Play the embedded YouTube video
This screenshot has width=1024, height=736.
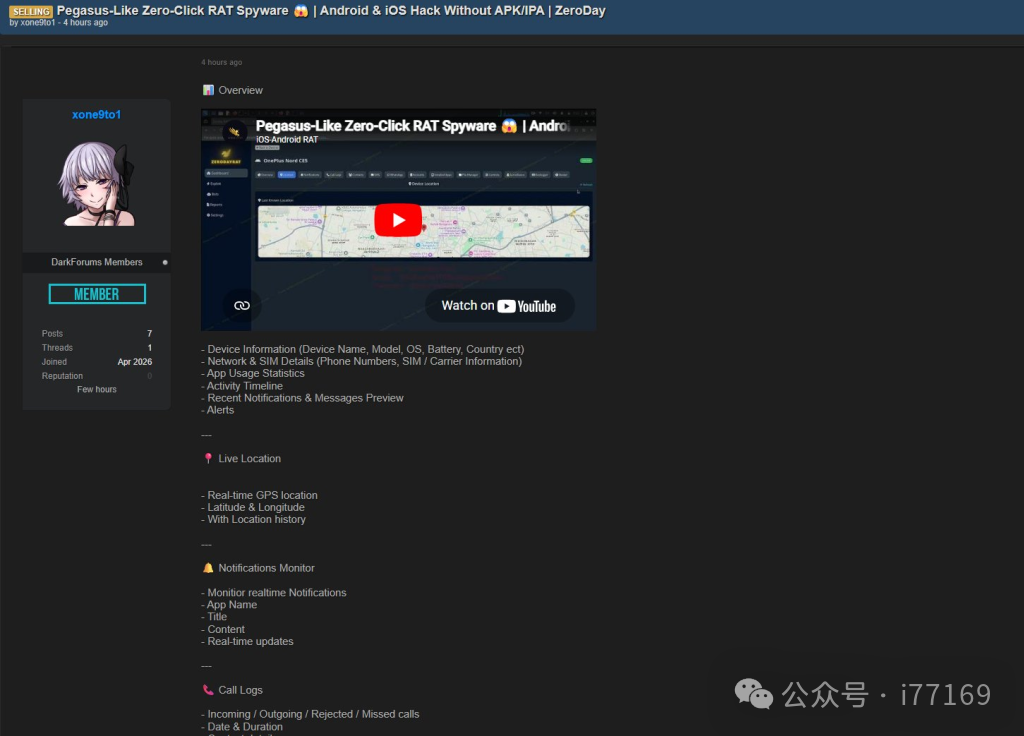pos(398,220)
